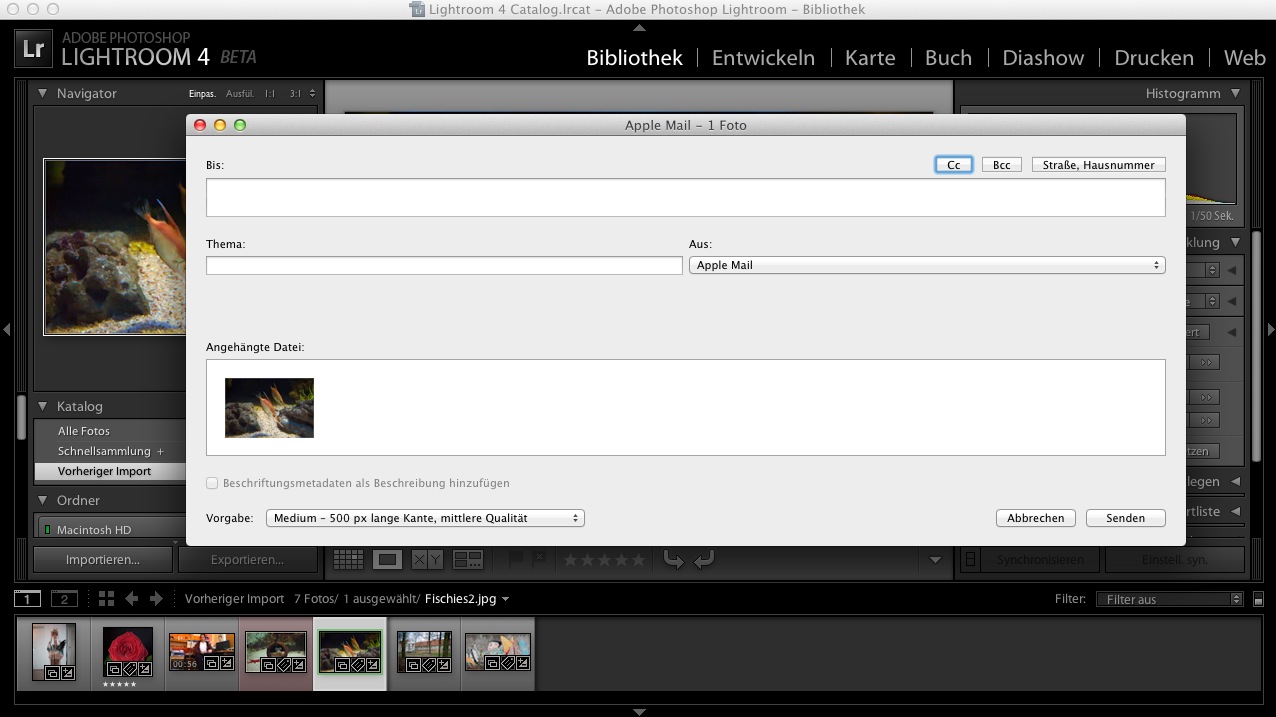Open the XY Compare view
The height and width of the screenshot is (717, 1276).
pos(428,560)
